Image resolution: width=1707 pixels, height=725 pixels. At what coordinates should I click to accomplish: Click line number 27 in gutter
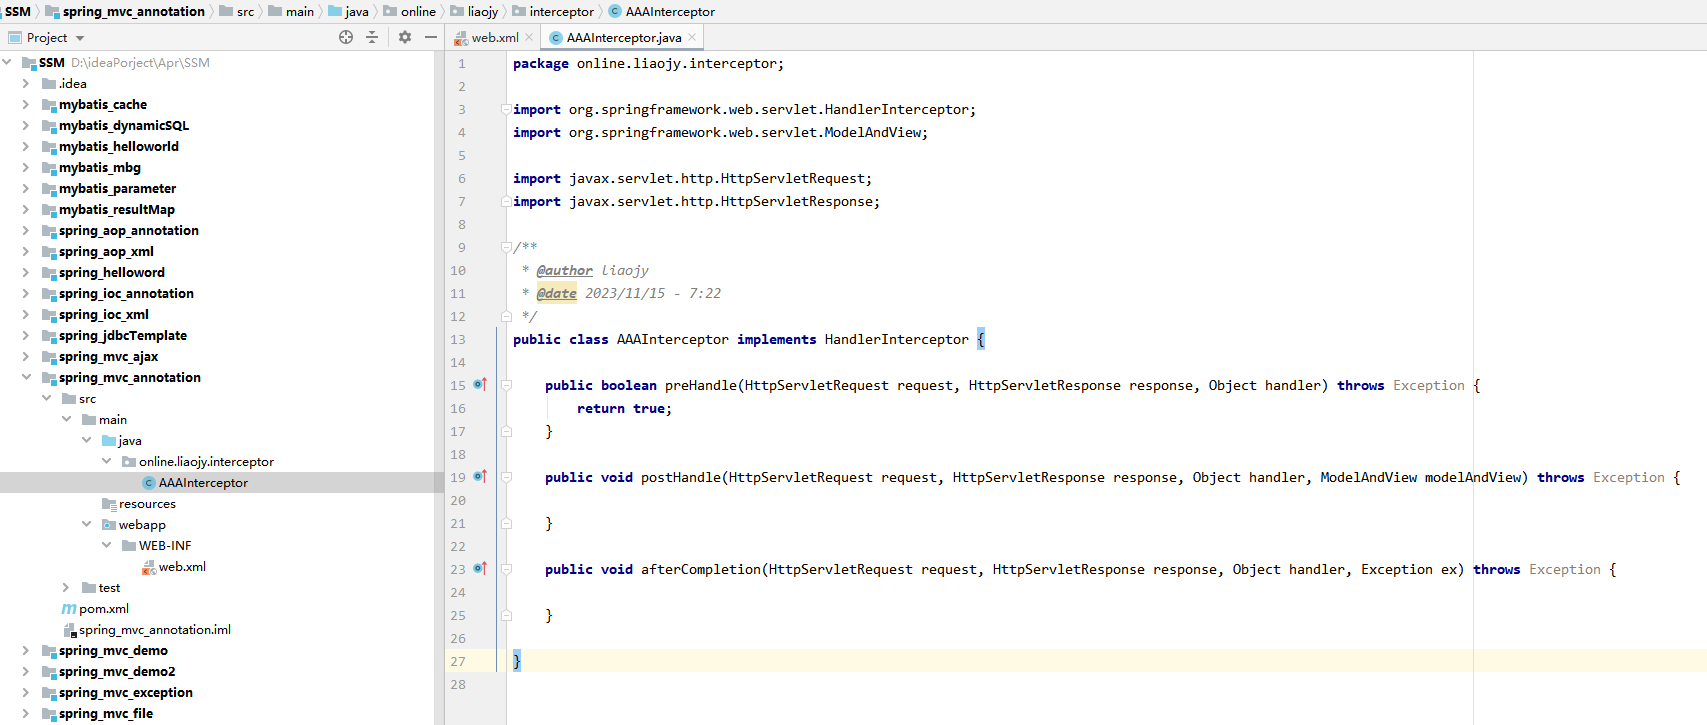click(x=458, y=661)
